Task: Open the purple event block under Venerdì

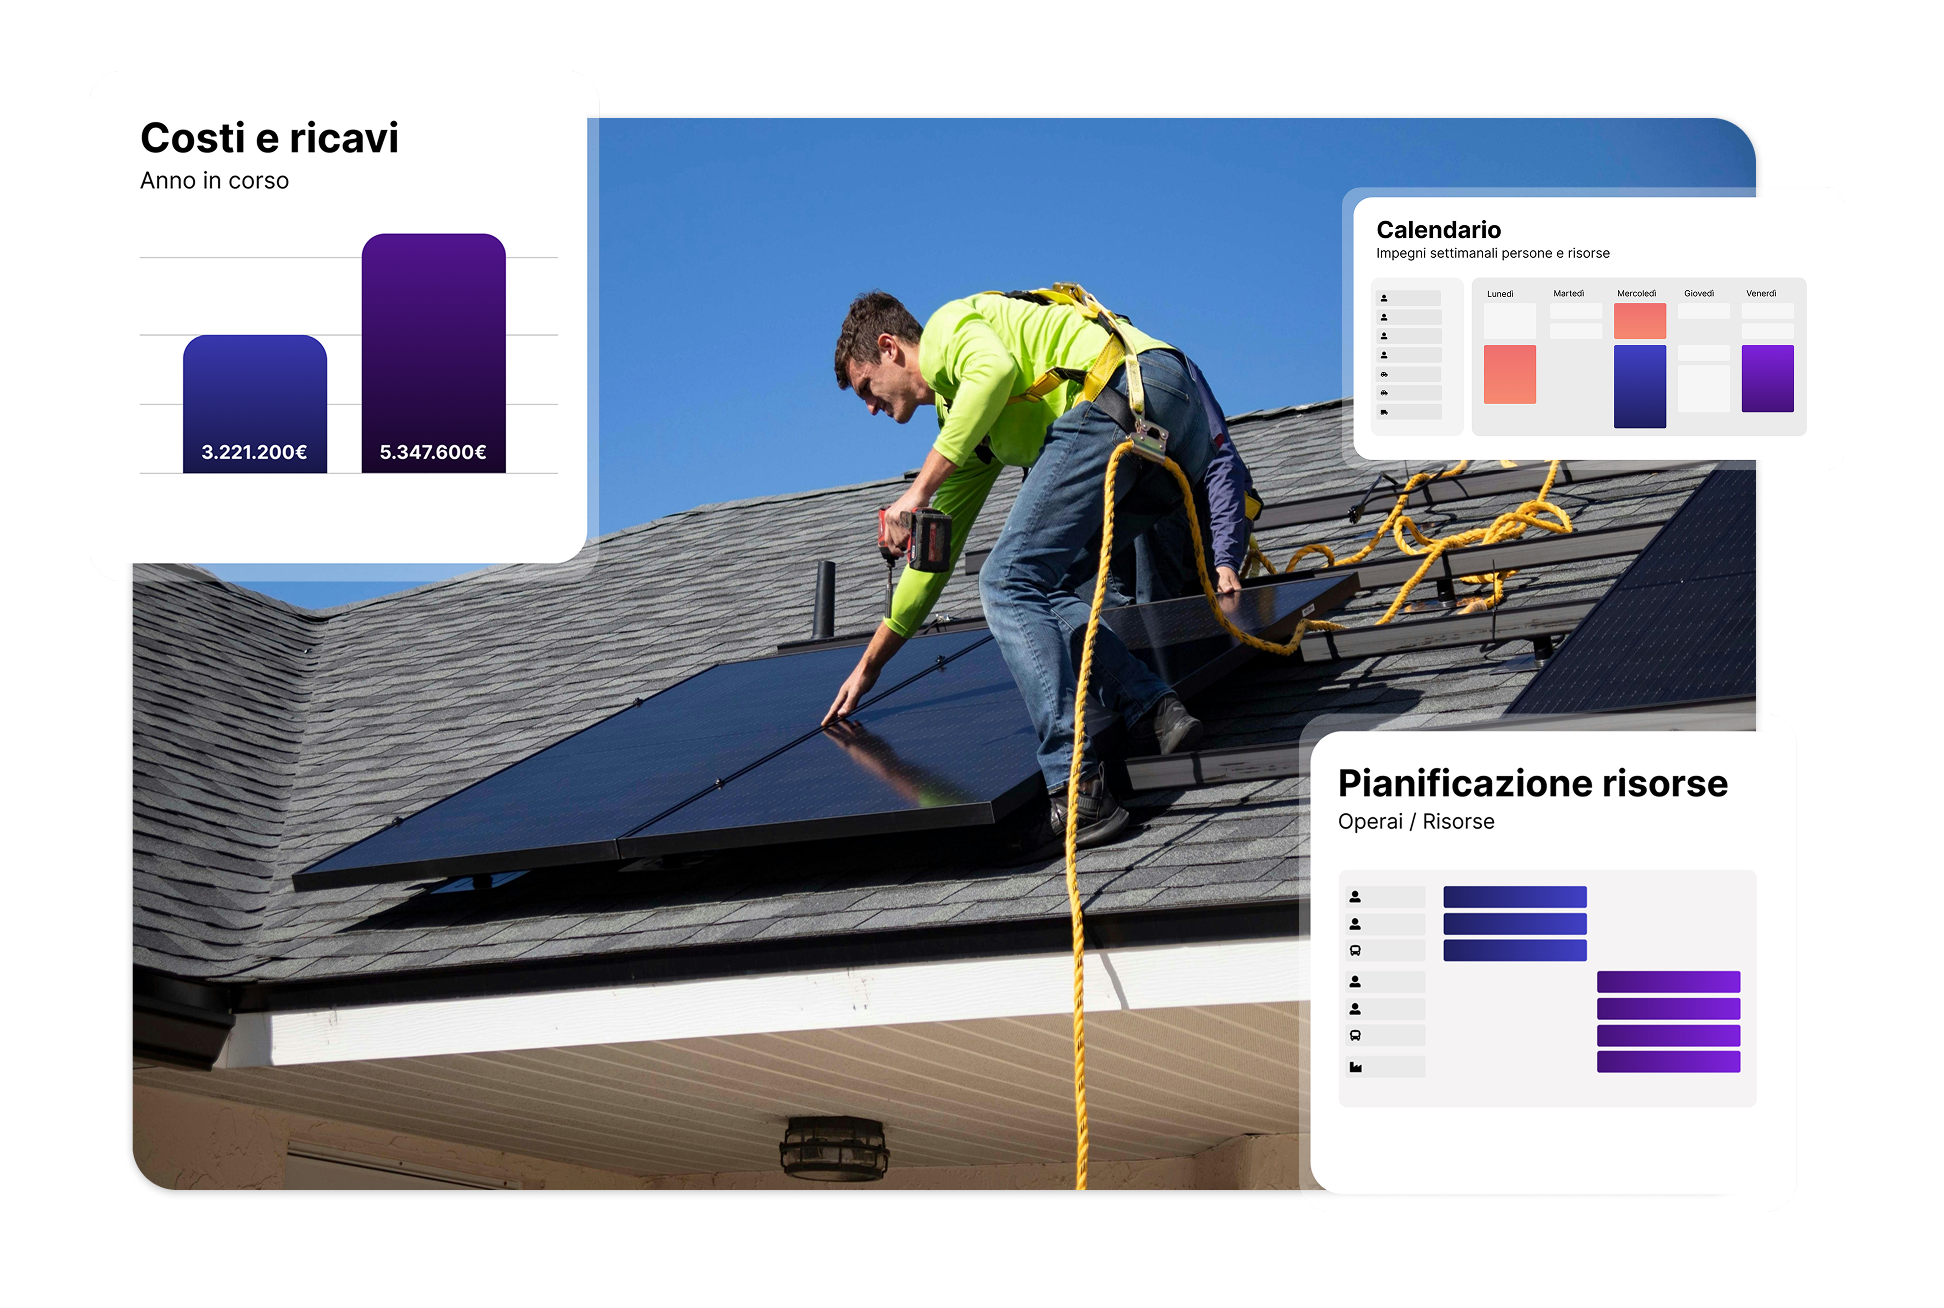Action: click(x=1767, y=378)
